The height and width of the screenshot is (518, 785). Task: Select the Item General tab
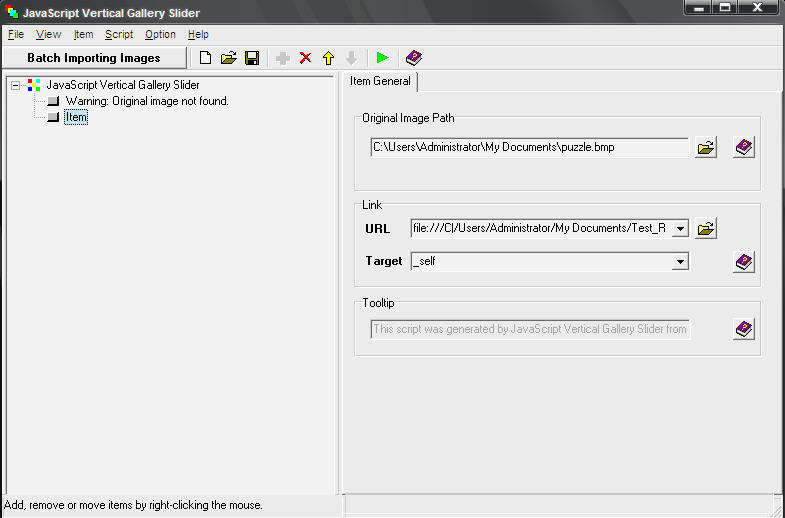point(380,81)
